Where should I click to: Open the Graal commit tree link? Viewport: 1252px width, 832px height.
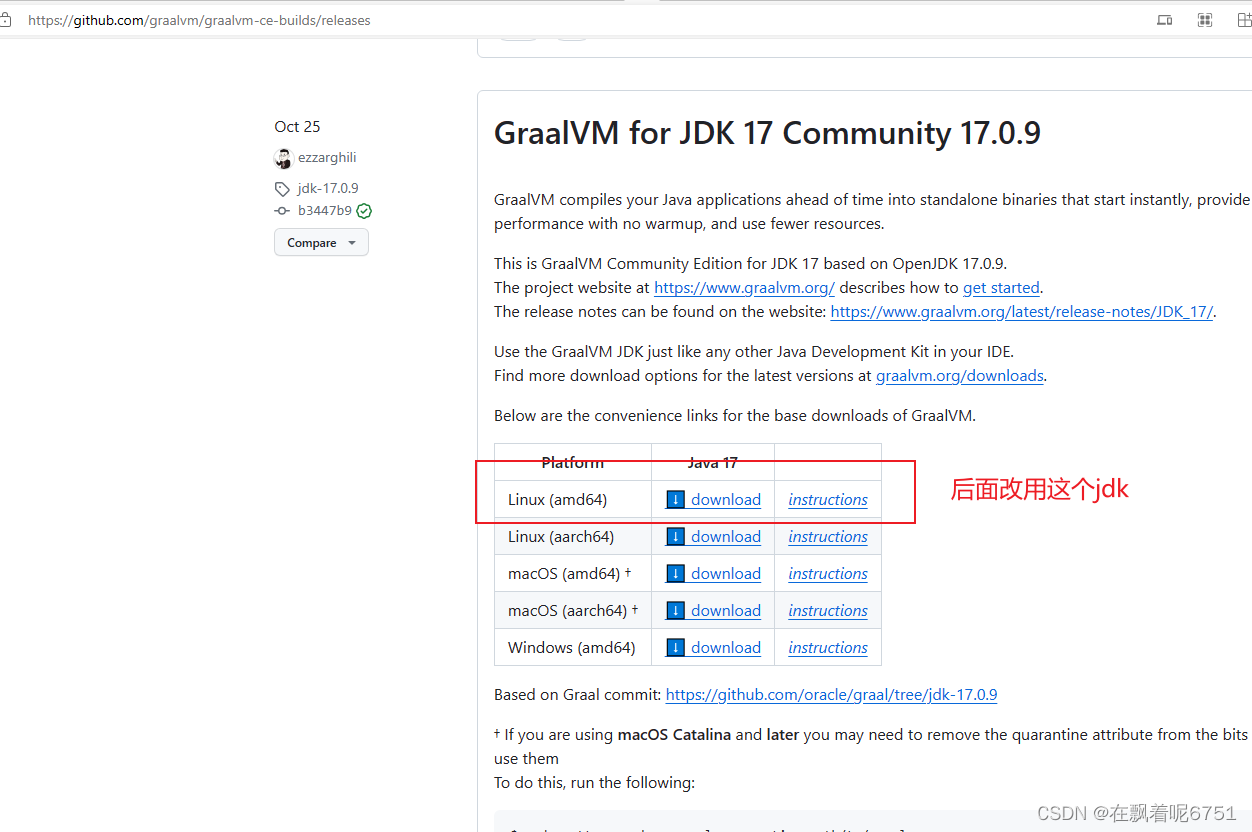click(831, 694)
